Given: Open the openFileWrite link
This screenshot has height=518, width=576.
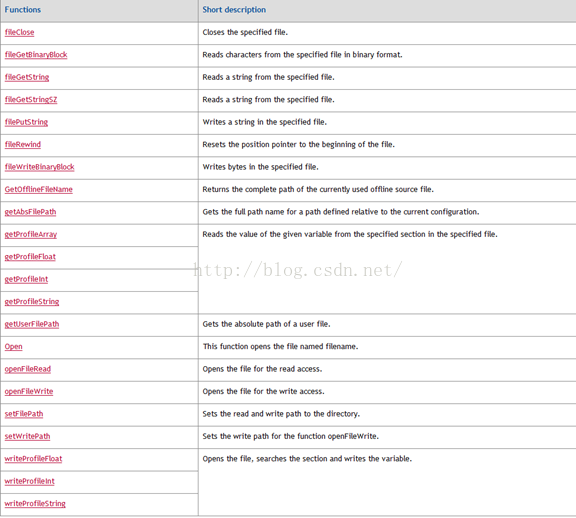Looking at the screenshot, I should 29,391.
